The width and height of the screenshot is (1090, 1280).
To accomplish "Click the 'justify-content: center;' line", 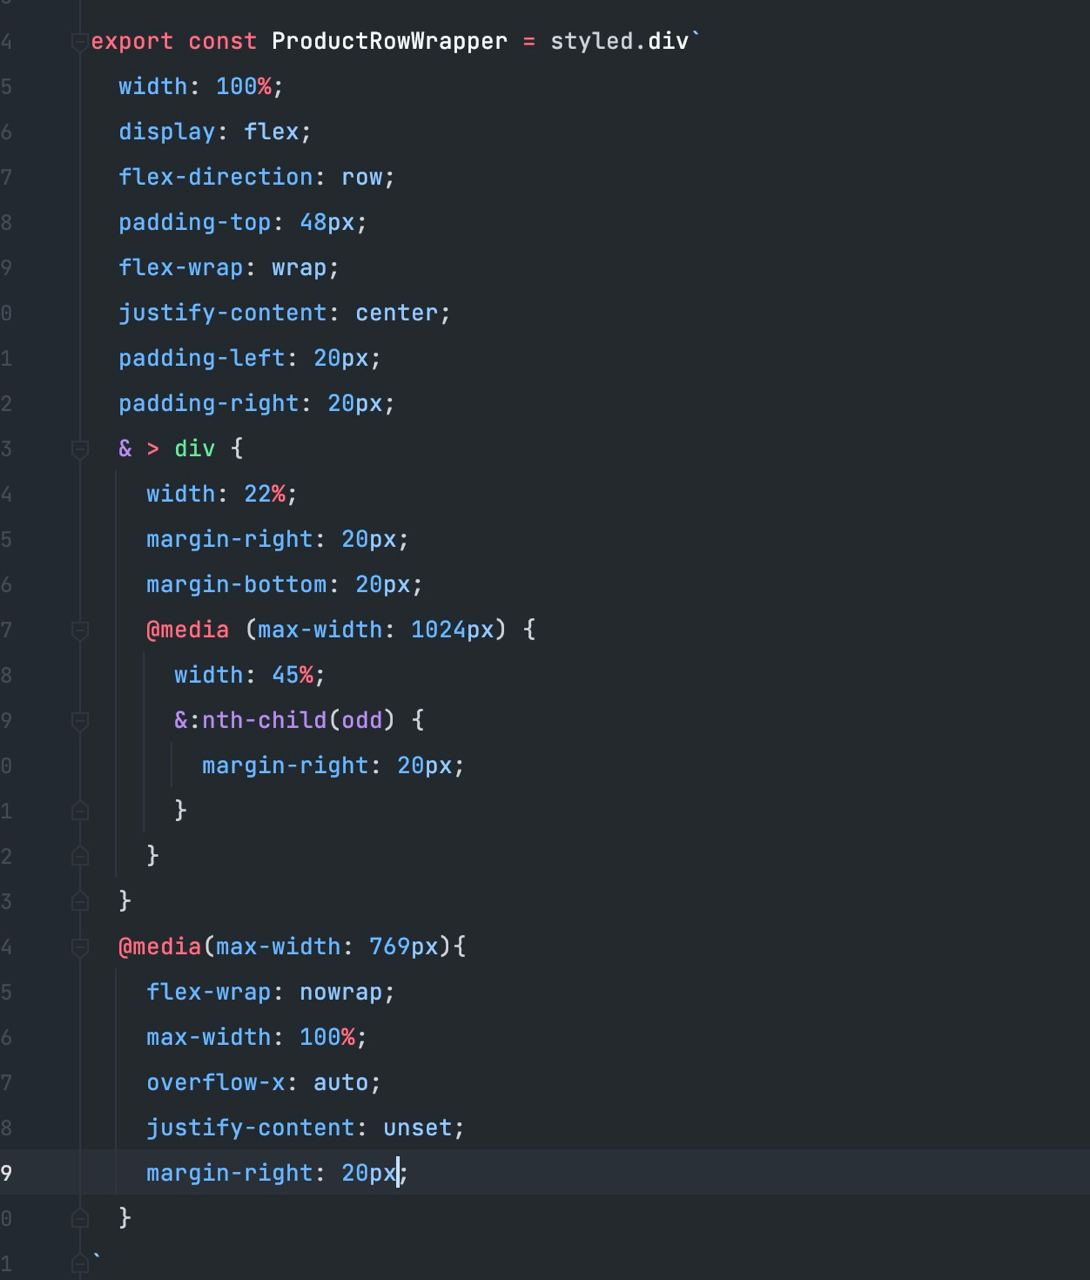I will point(285,313).
